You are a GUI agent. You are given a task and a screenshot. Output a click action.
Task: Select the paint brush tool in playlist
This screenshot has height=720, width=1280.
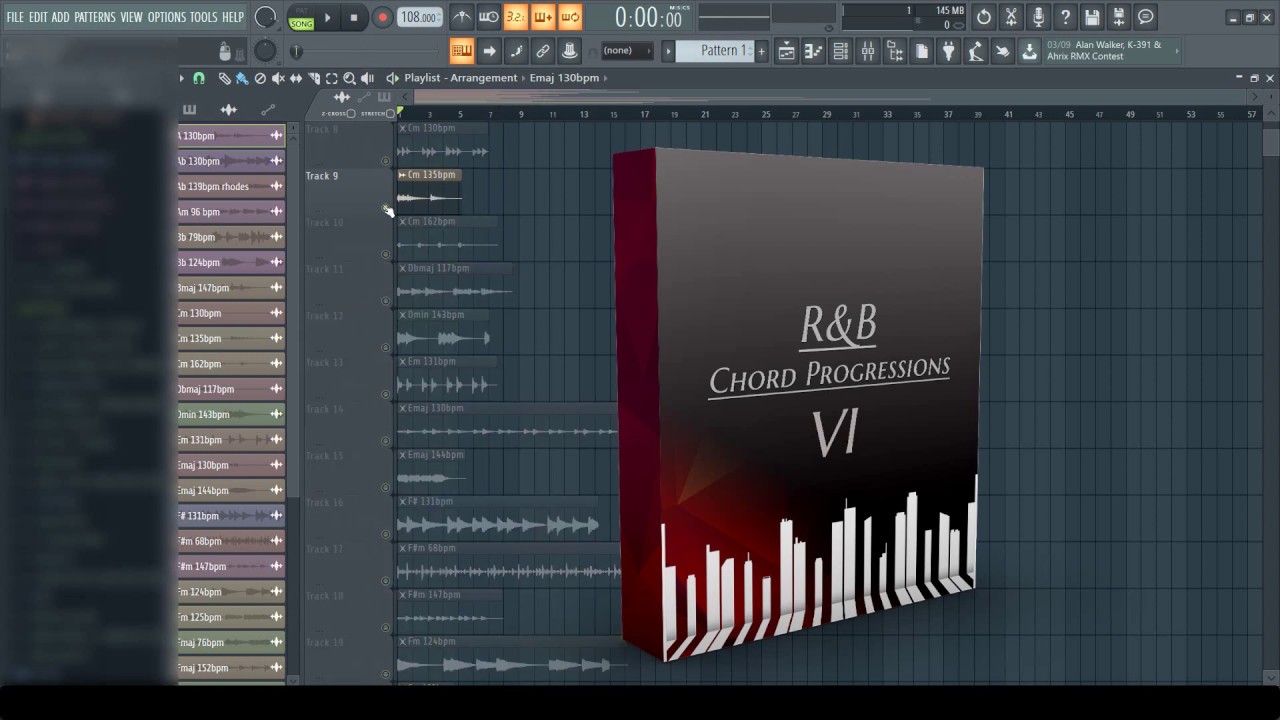242,78
